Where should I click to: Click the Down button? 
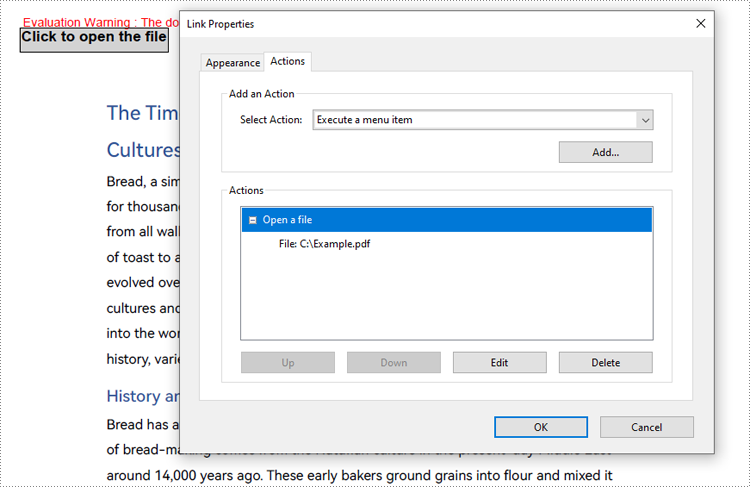[394, 363]
